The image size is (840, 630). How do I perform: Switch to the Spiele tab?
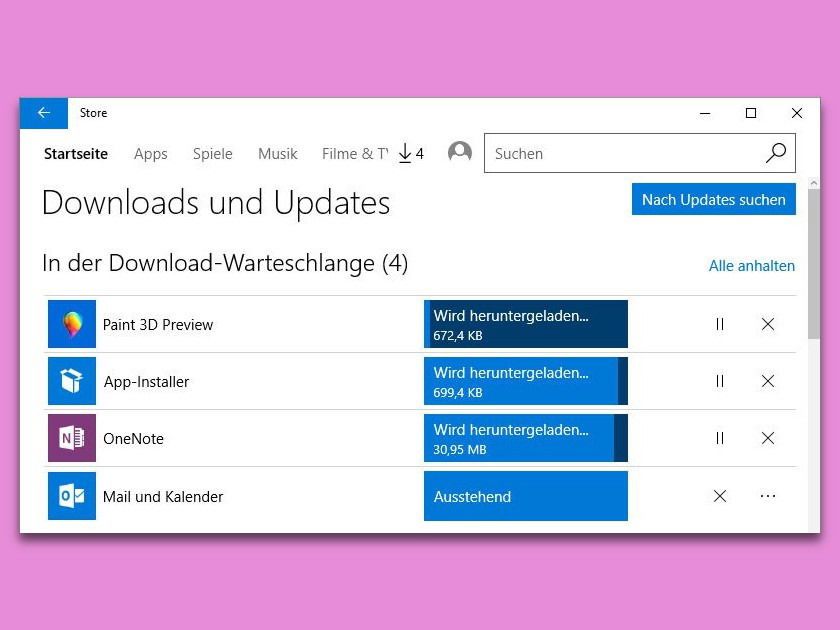pos(213,154)
